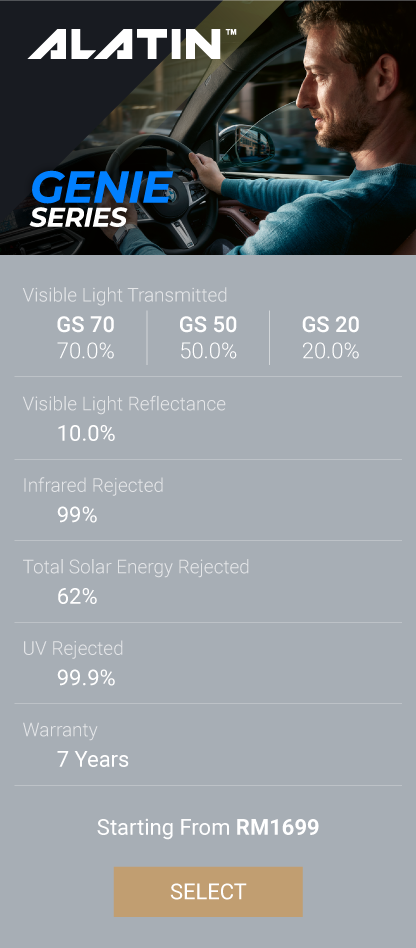Click the Visible Light Transmitted label
Screen dimensions: 416x948
point(125,295)
